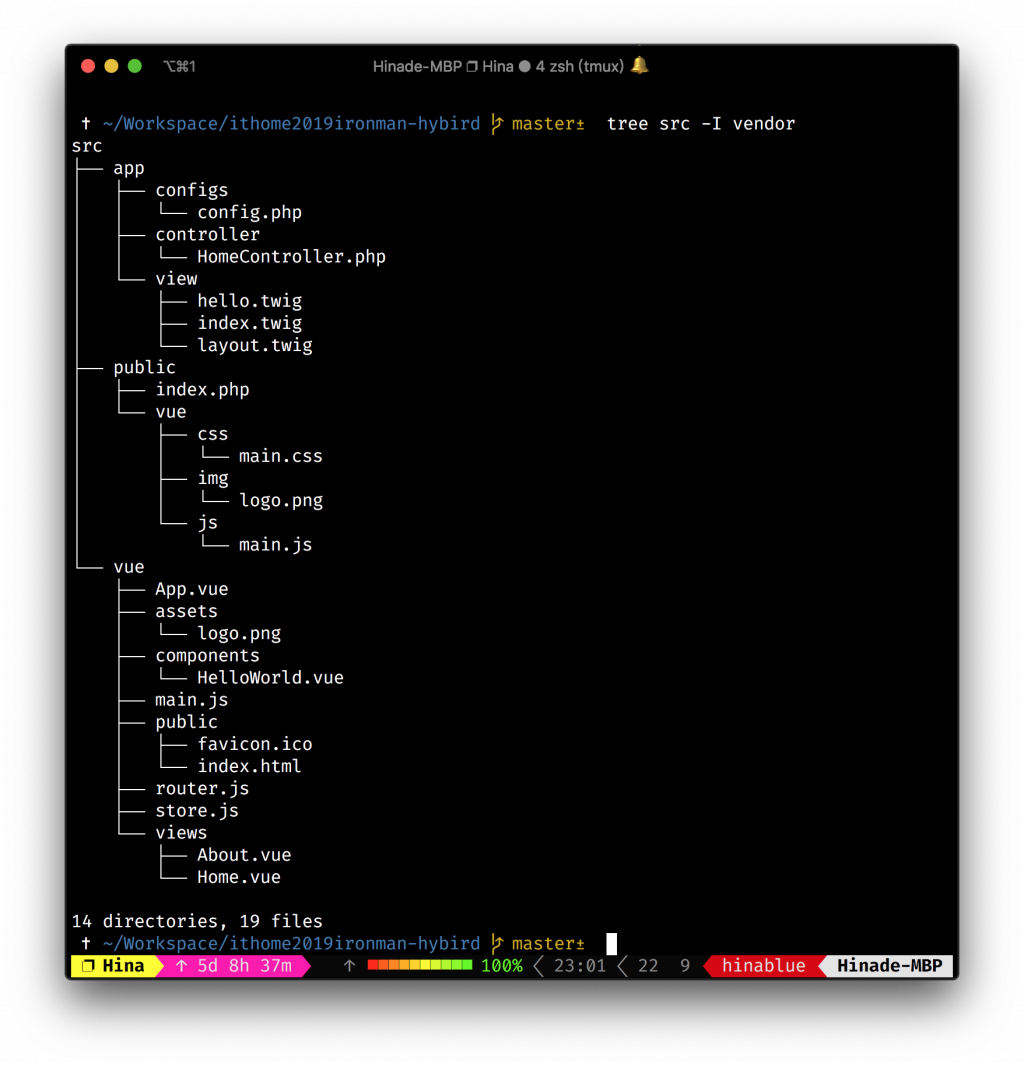Click the 'views' directory entry
This screenshot has width=1024, height=1066.
click(181, 833)
